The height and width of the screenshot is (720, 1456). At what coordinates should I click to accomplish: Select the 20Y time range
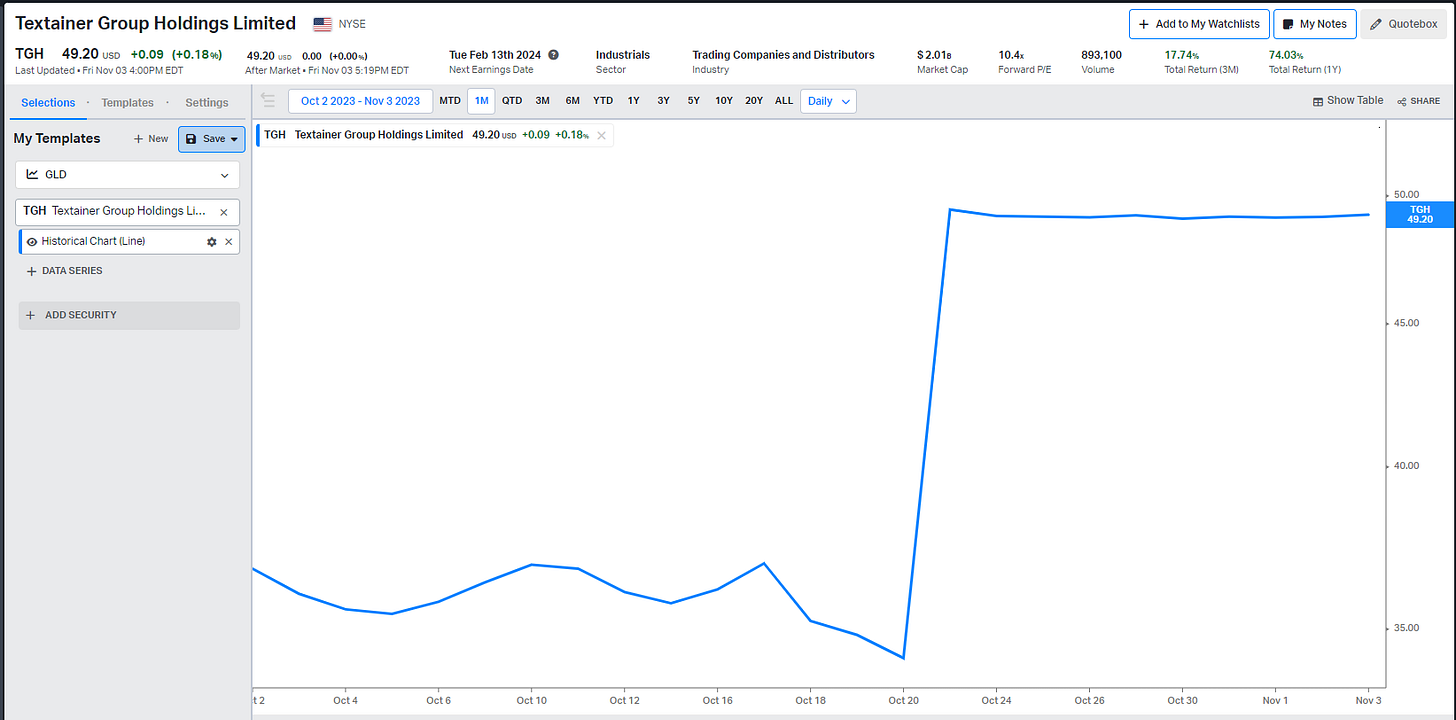pyautogui.click(x=754, y=101)
